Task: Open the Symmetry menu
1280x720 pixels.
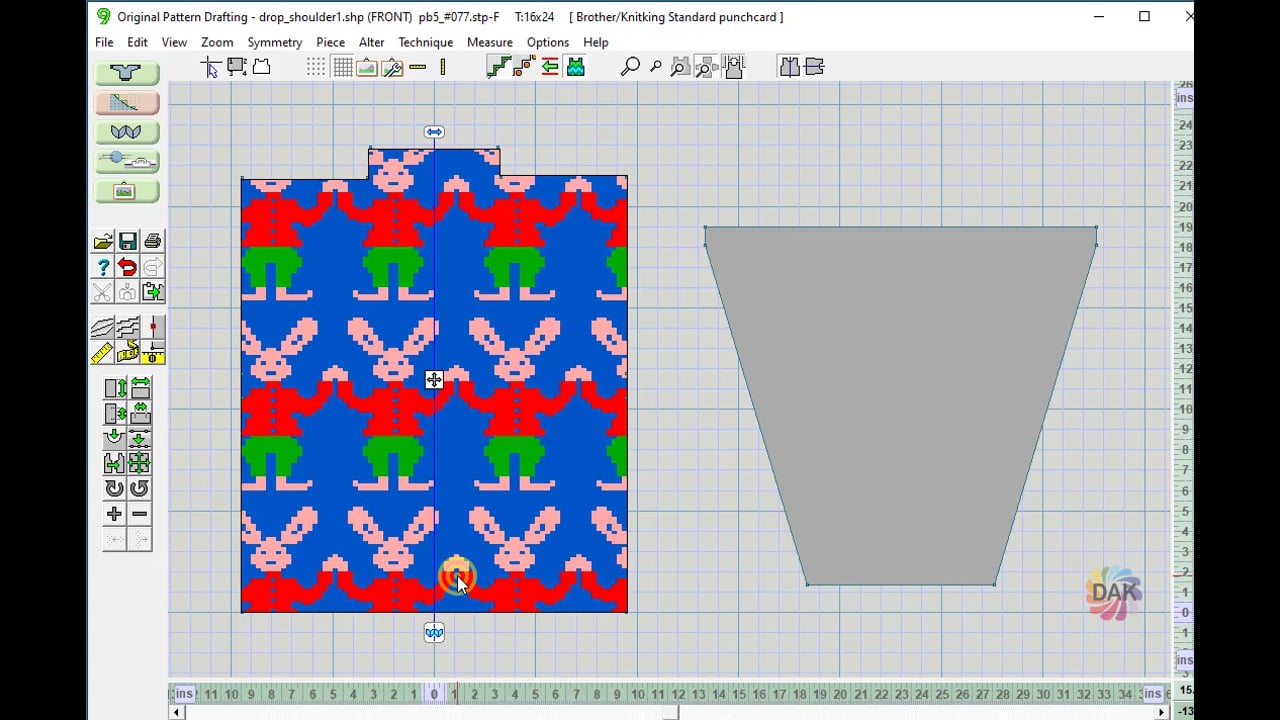Action: click(x=274, y=42)
